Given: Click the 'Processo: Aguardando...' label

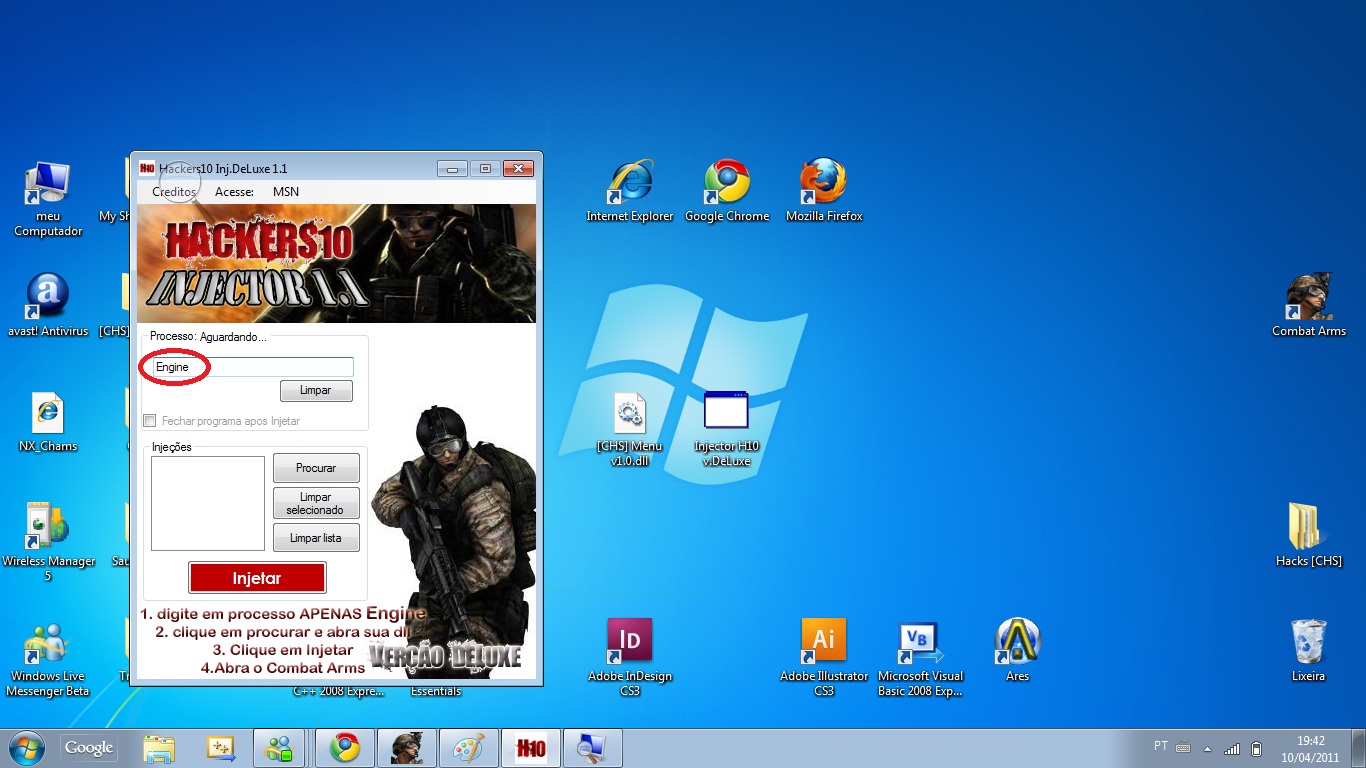Looking at the screenshot, I should pos(209,337).
